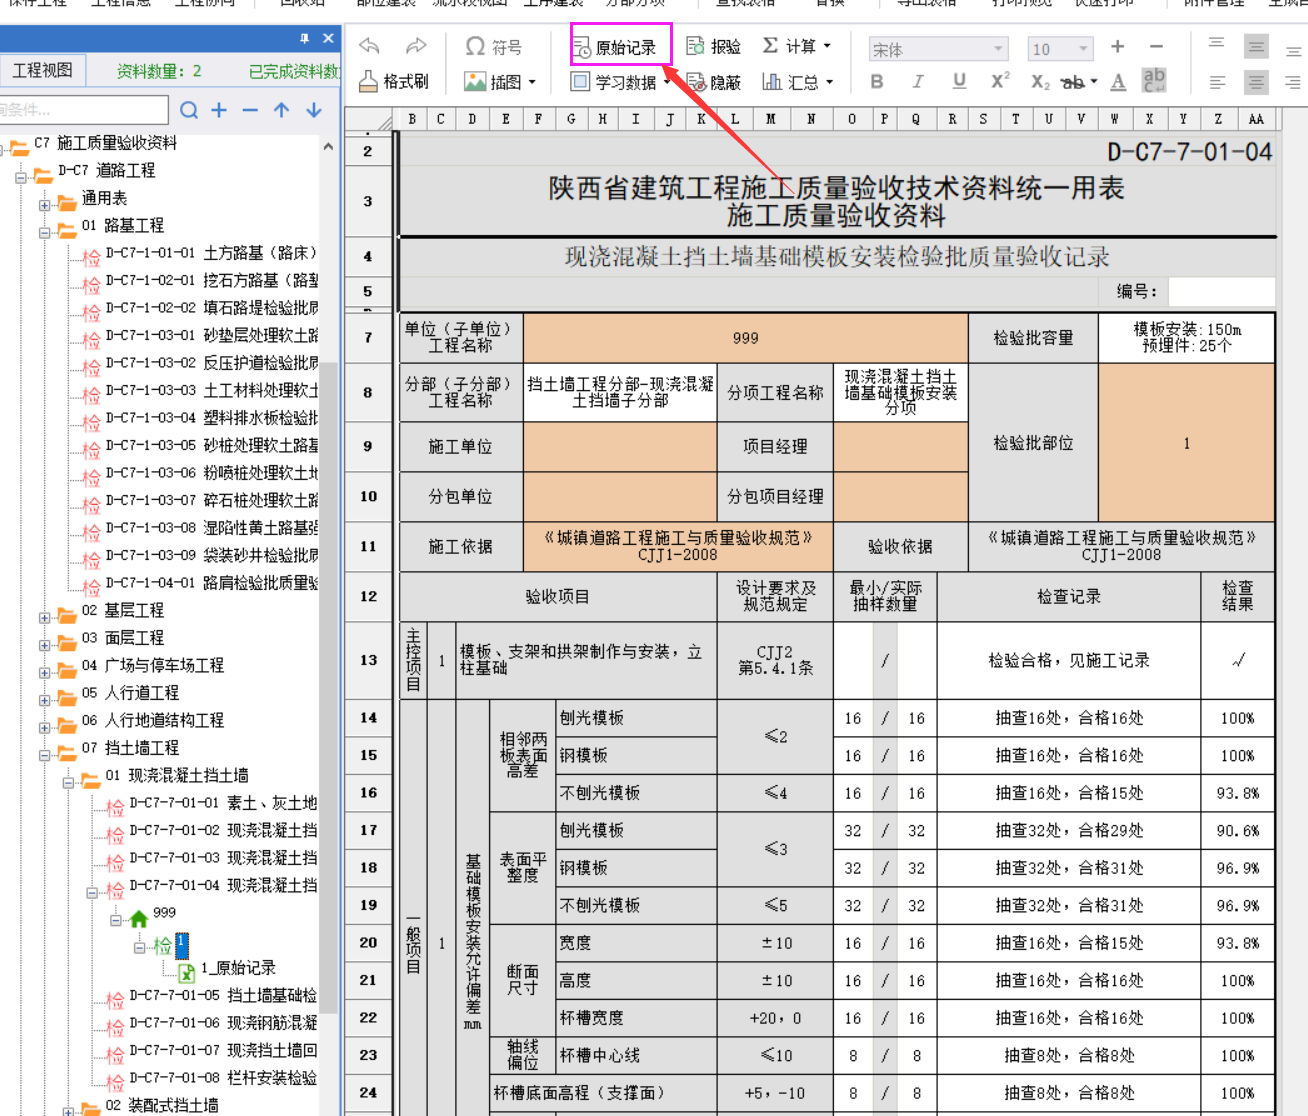Click the 隐蔽 concealed works icon
The width and height of the screenshot is (1308, 1116).
(696, 82)
